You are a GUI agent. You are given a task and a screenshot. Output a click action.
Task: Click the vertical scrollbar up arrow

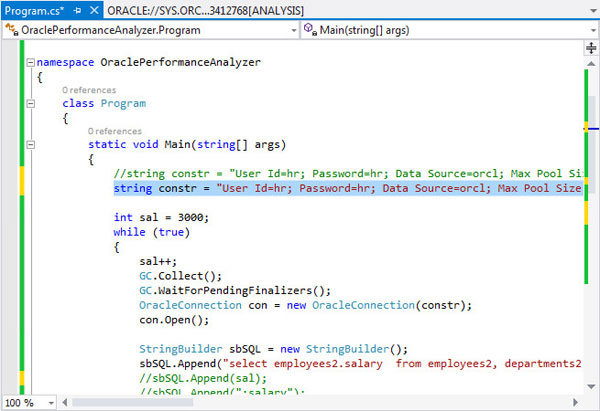tap(591, 64)
